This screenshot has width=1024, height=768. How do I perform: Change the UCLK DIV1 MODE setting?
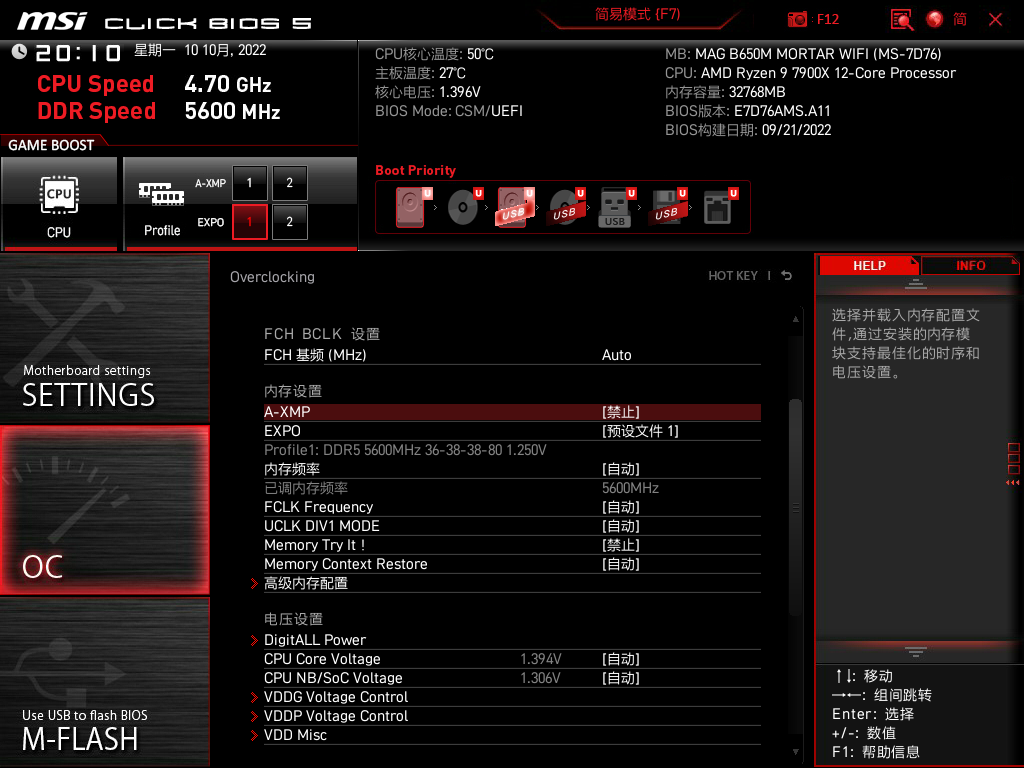pos(512,526)
